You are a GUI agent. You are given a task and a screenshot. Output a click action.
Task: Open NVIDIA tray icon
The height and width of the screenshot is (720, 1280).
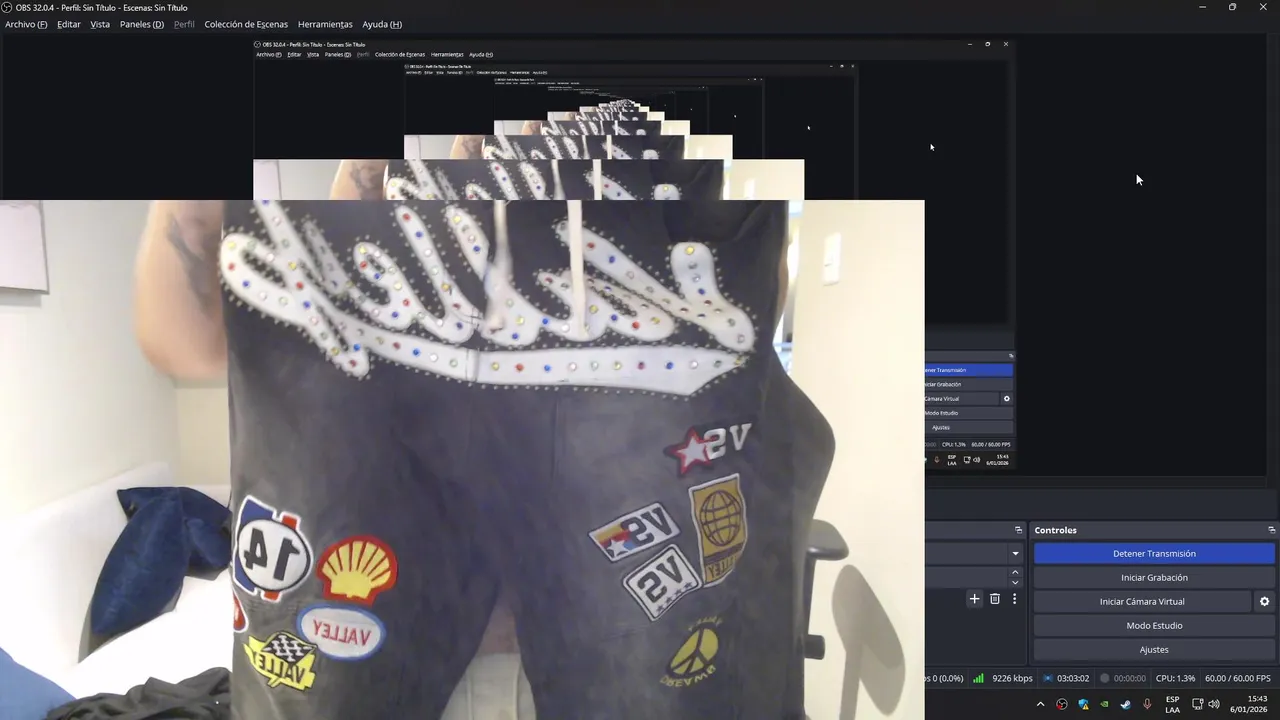click(1104, 704)
